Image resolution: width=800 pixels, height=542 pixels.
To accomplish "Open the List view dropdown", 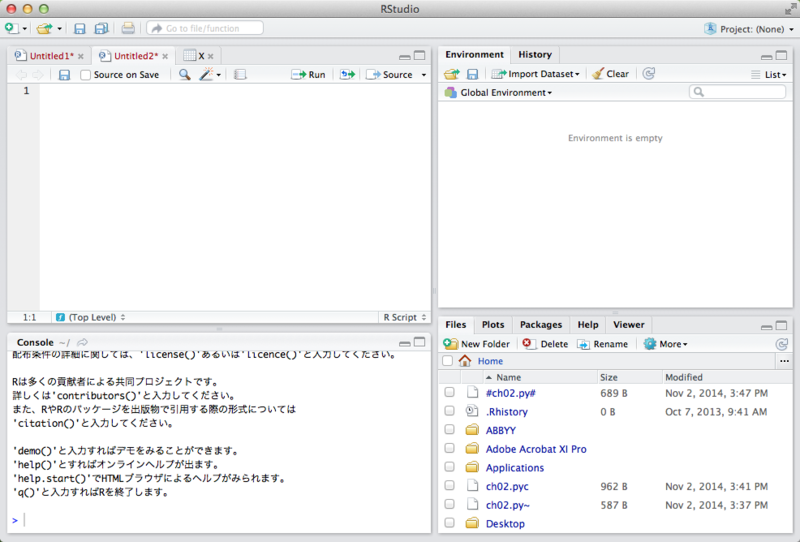I will [x=769, y=75].
